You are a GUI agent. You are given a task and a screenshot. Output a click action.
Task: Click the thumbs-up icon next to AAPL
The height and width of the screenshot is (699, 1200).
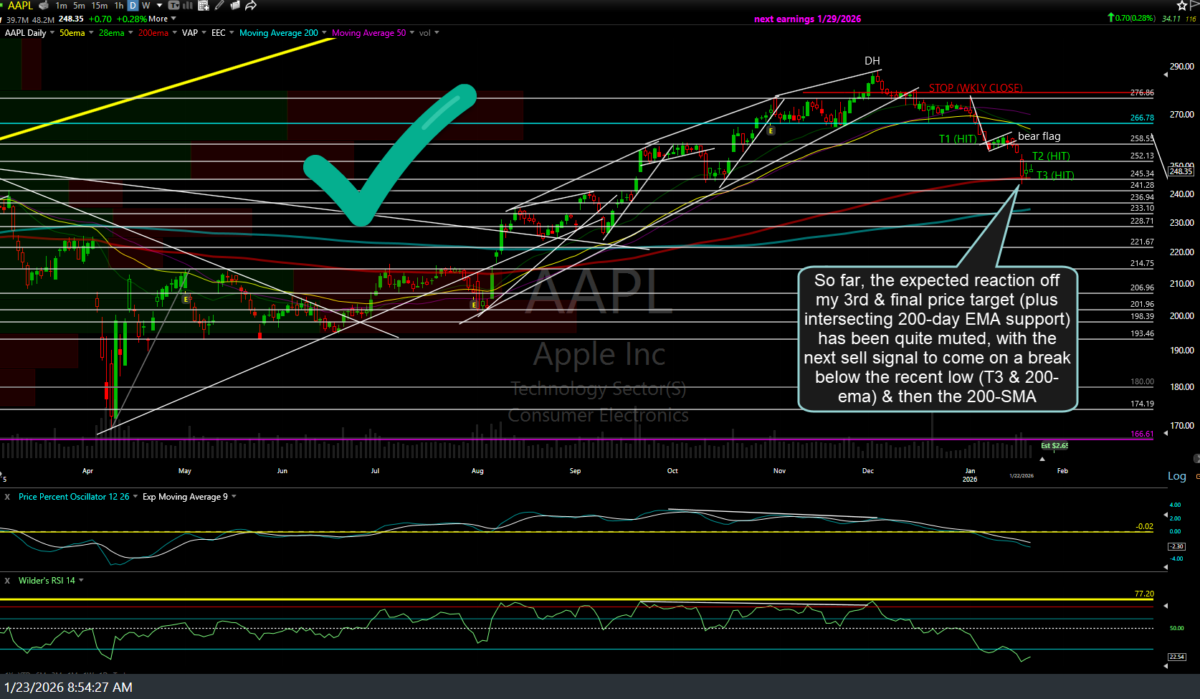[44, 6]
